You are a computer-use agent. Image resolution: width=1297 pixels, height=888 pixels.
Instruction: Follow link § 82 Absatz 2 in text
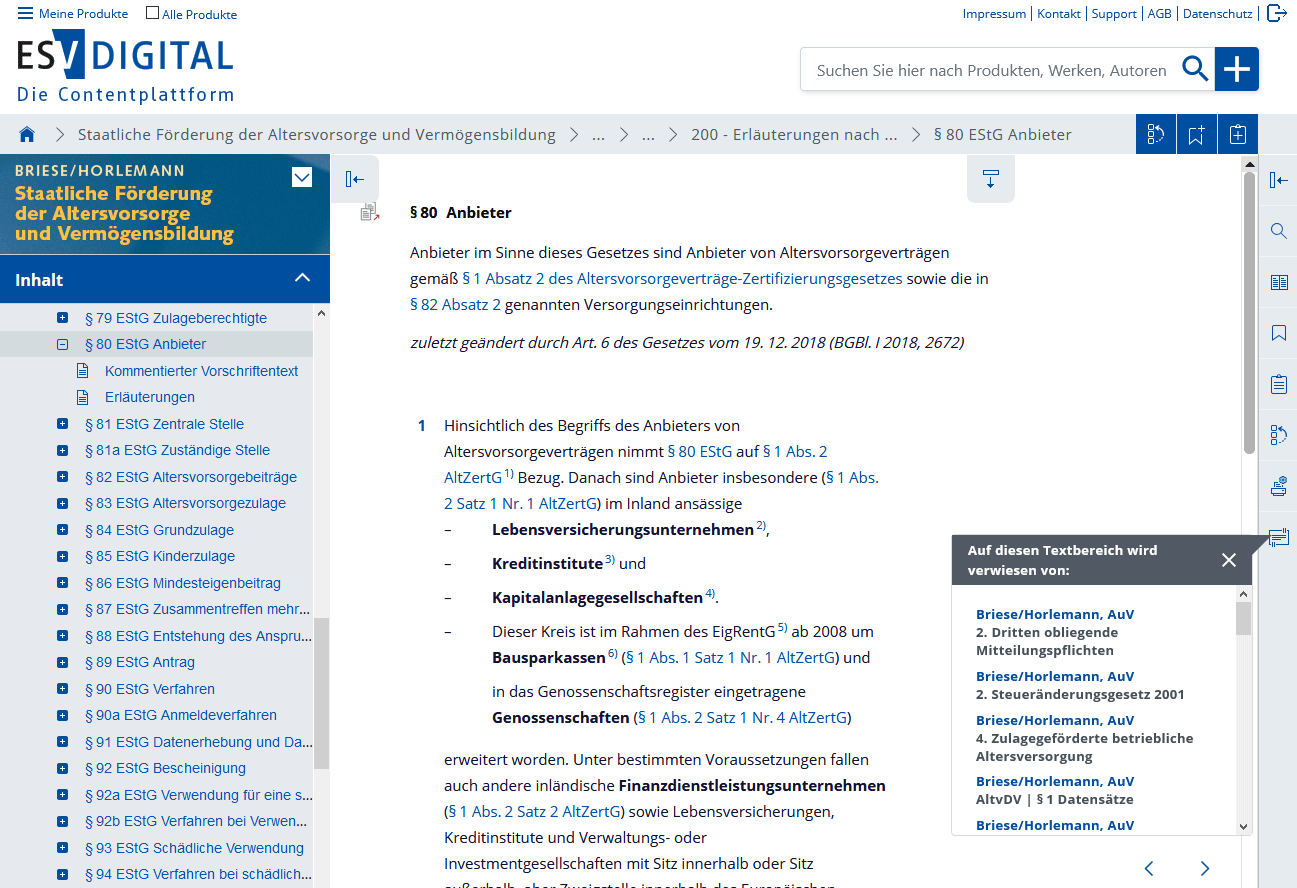455,304
